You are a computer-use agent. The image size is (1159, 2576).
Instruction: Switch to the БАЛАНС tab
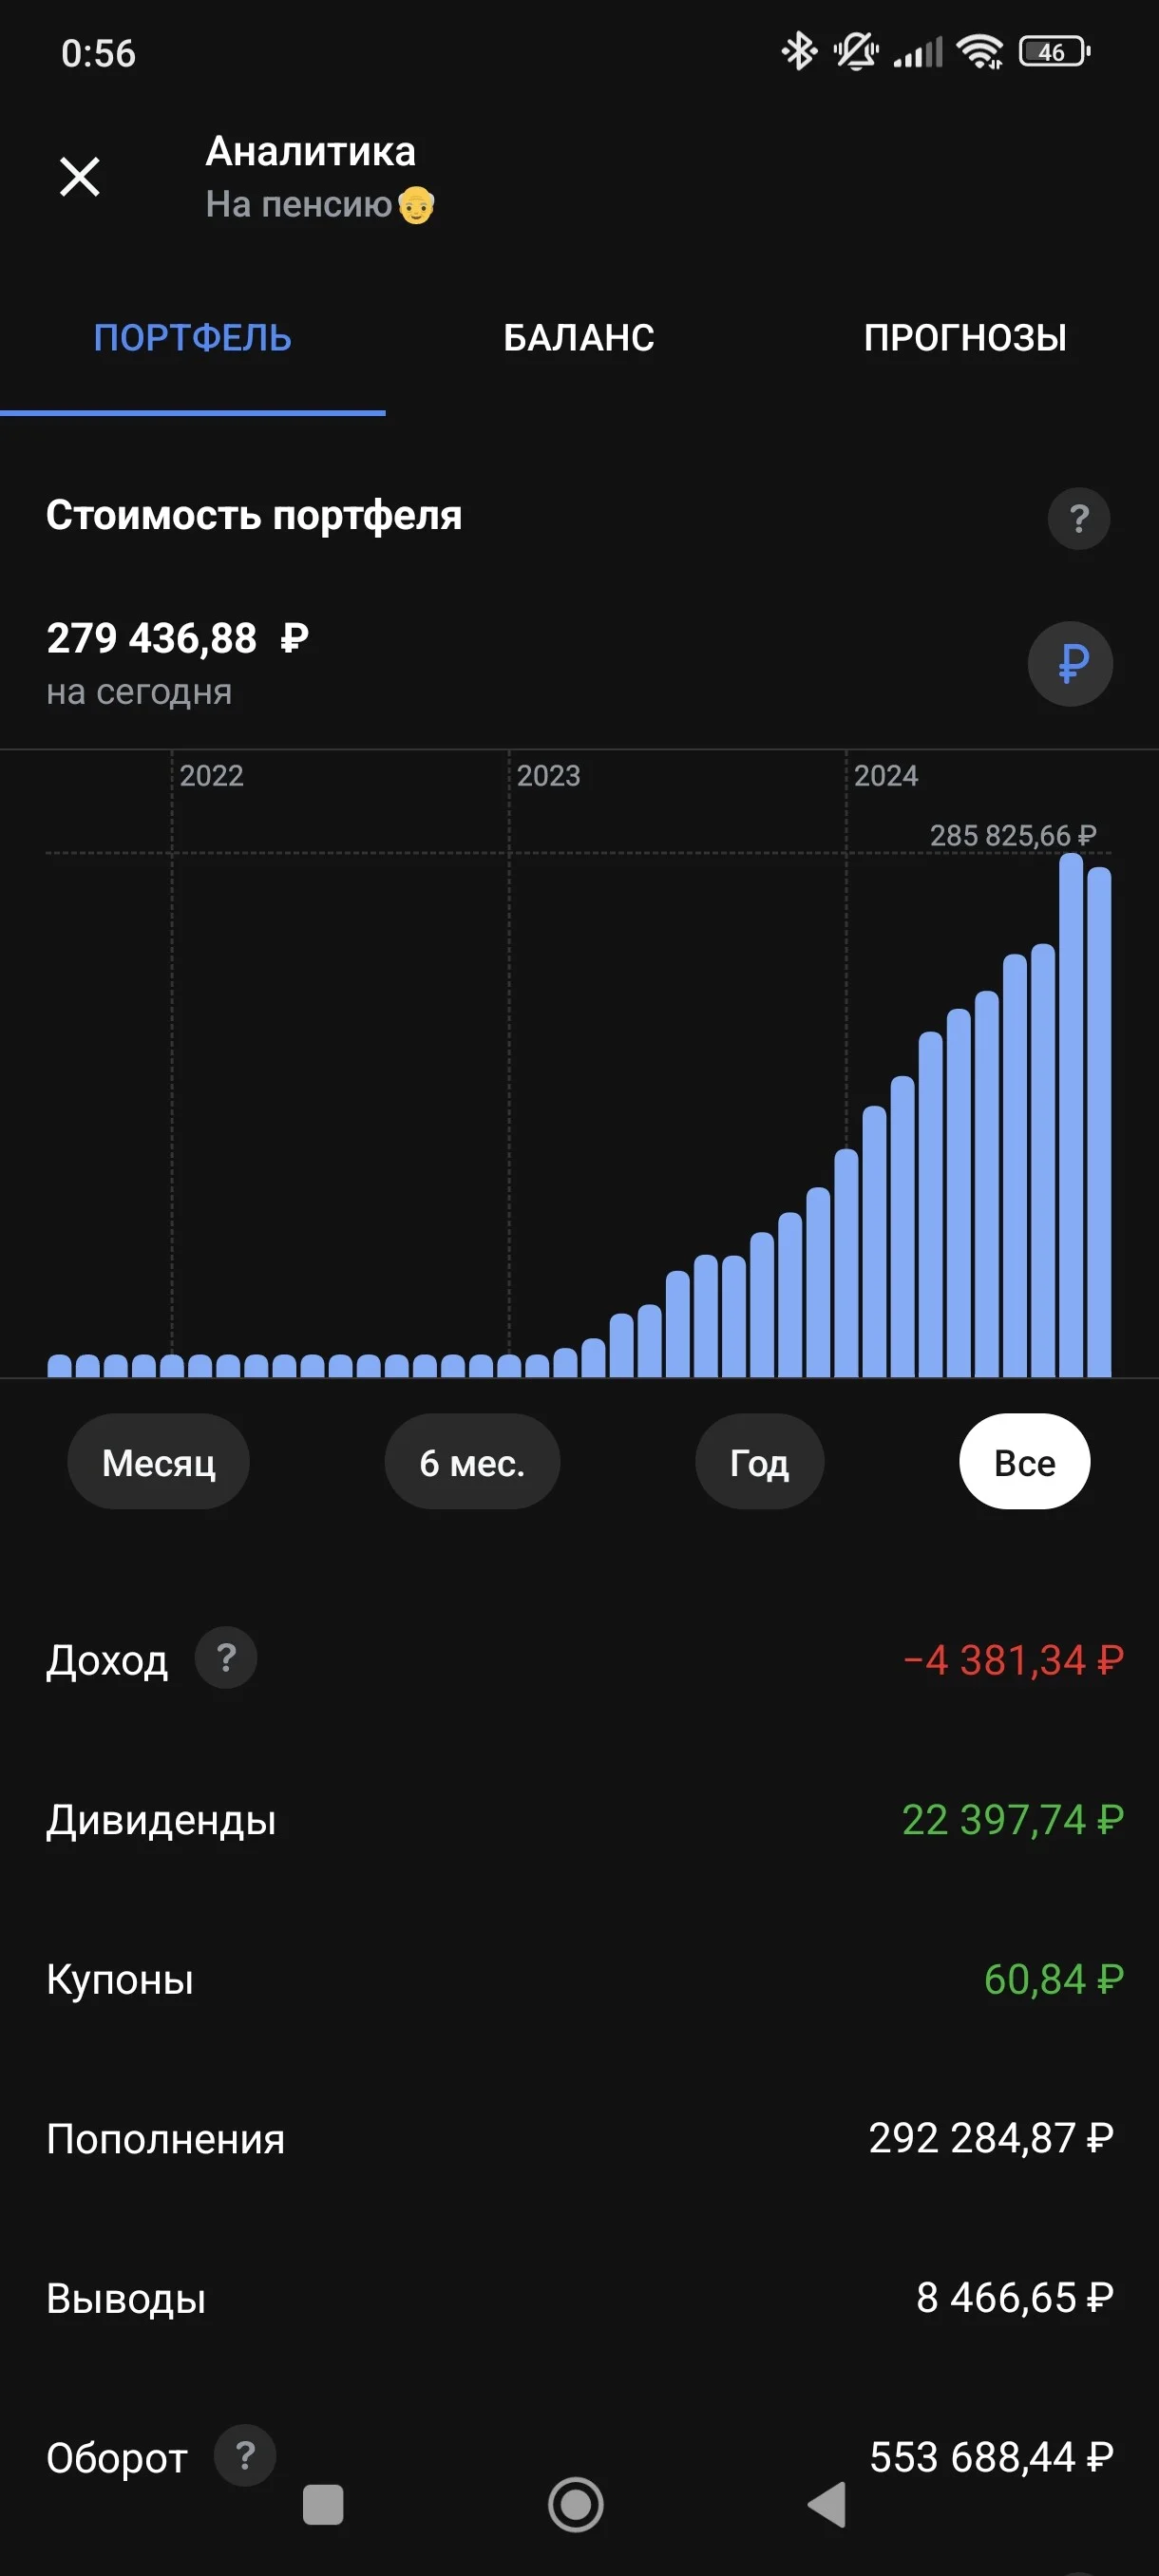coord(579,338)
